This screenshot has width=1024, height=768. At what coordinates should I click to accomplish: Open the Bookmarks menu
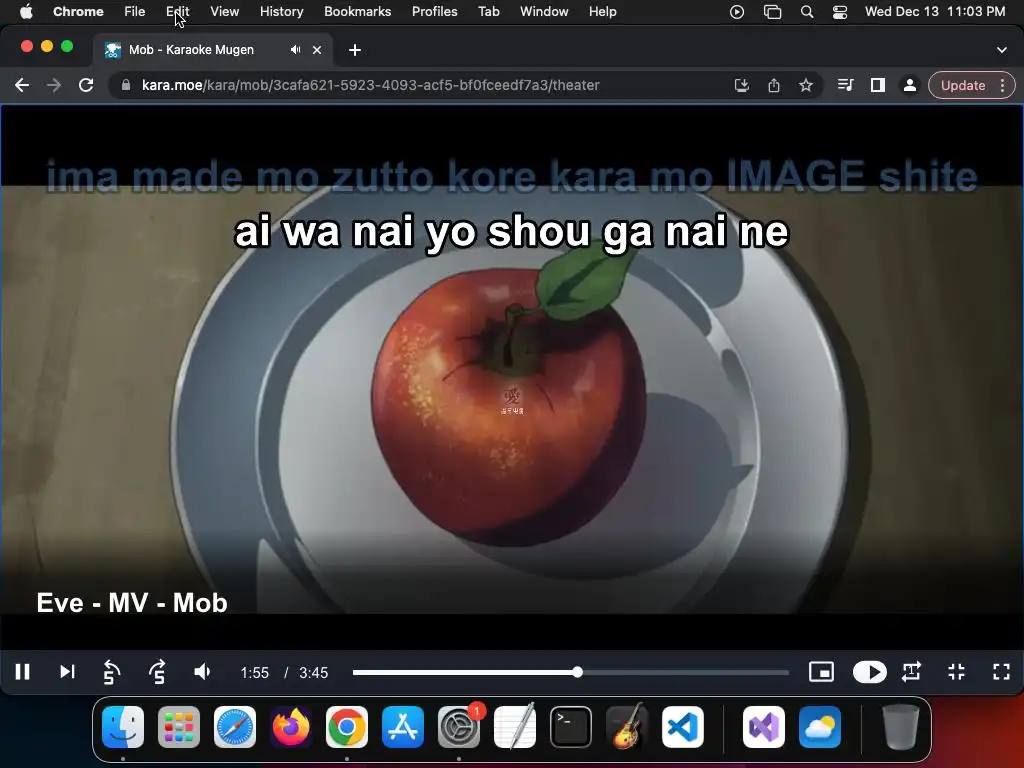tap(357, 12)
